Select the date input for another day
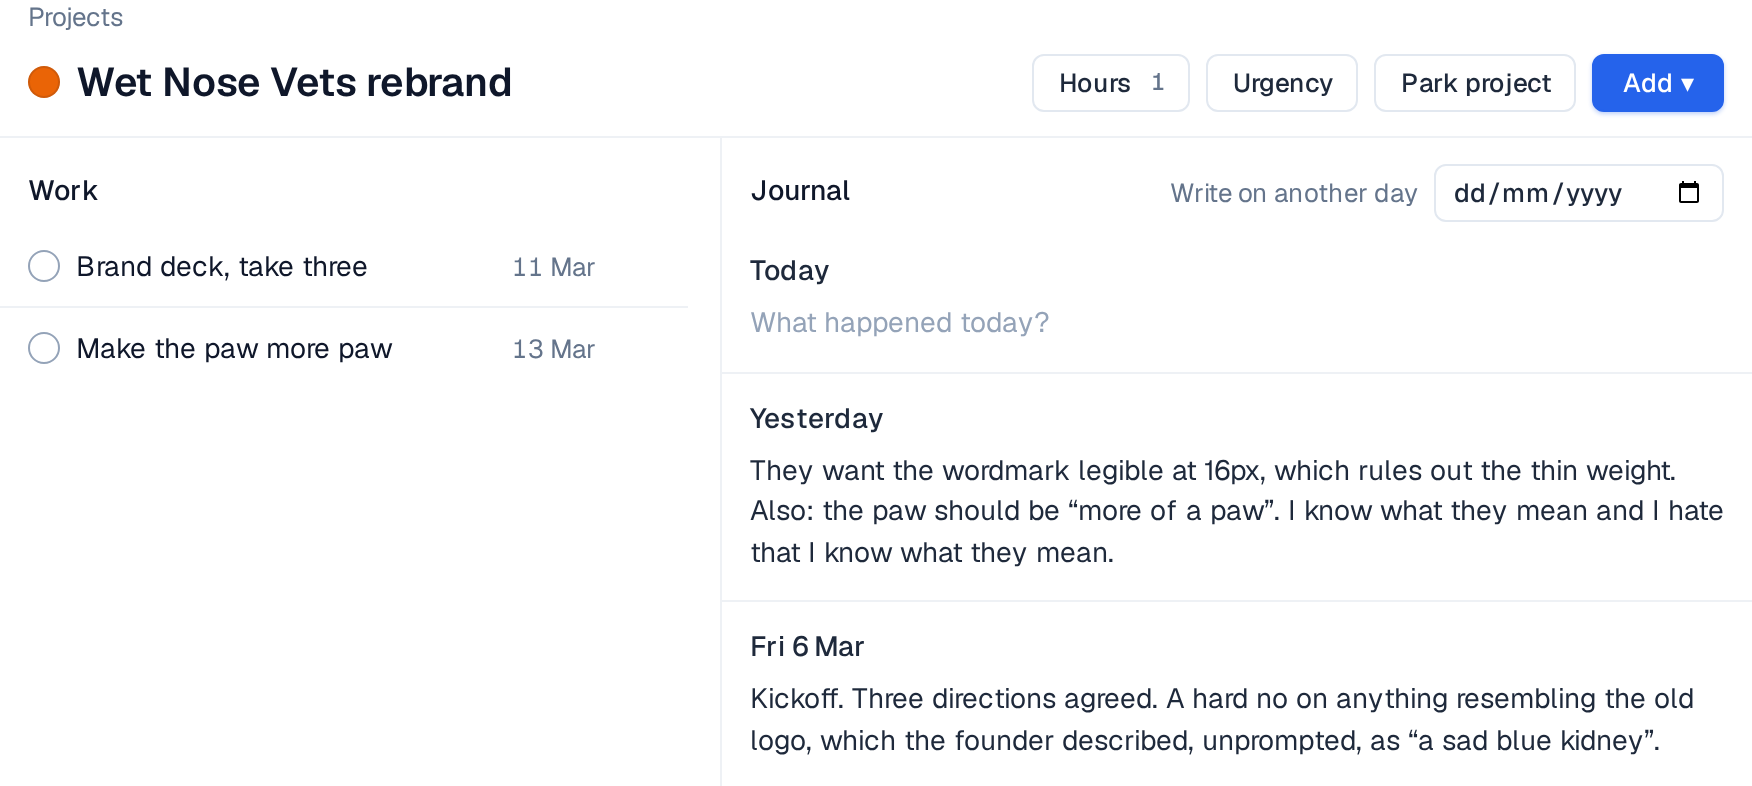 (1578, 193)
